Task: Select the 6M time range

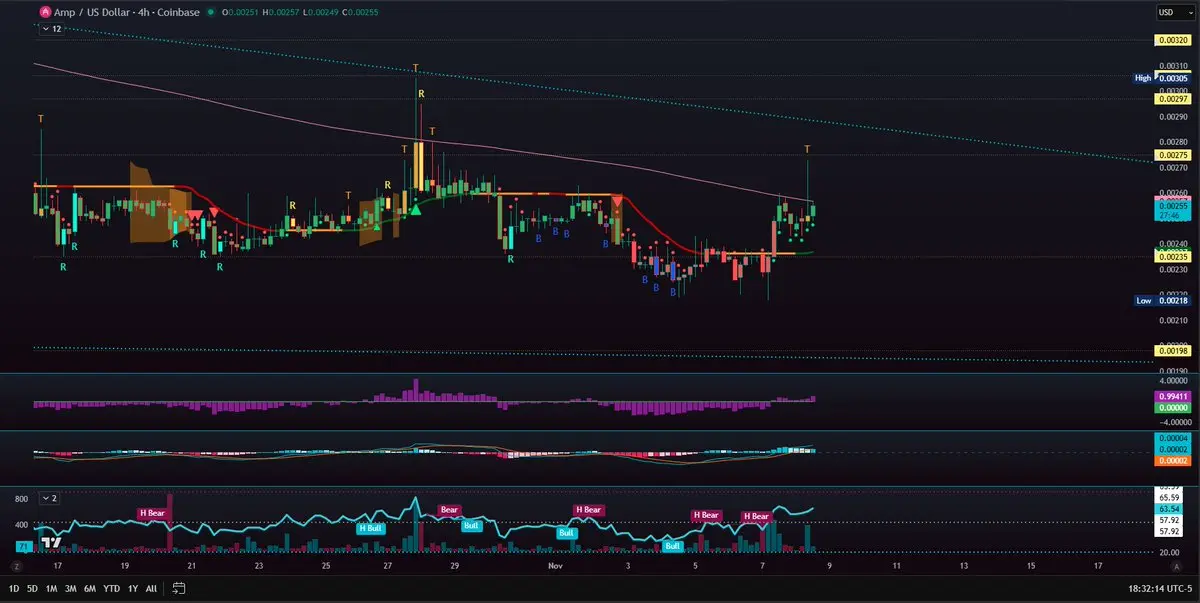Action: coord(89,588)
